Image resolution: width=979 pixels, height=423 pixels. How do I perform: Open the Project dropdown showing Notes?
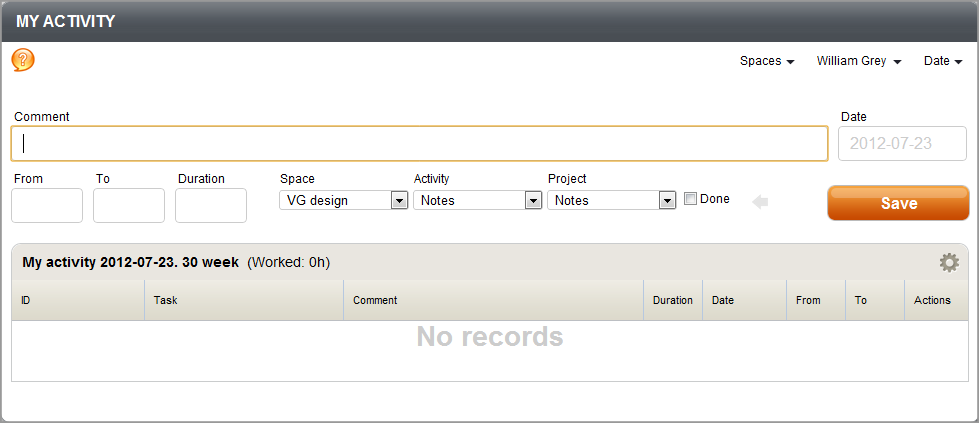click(612, 201)
